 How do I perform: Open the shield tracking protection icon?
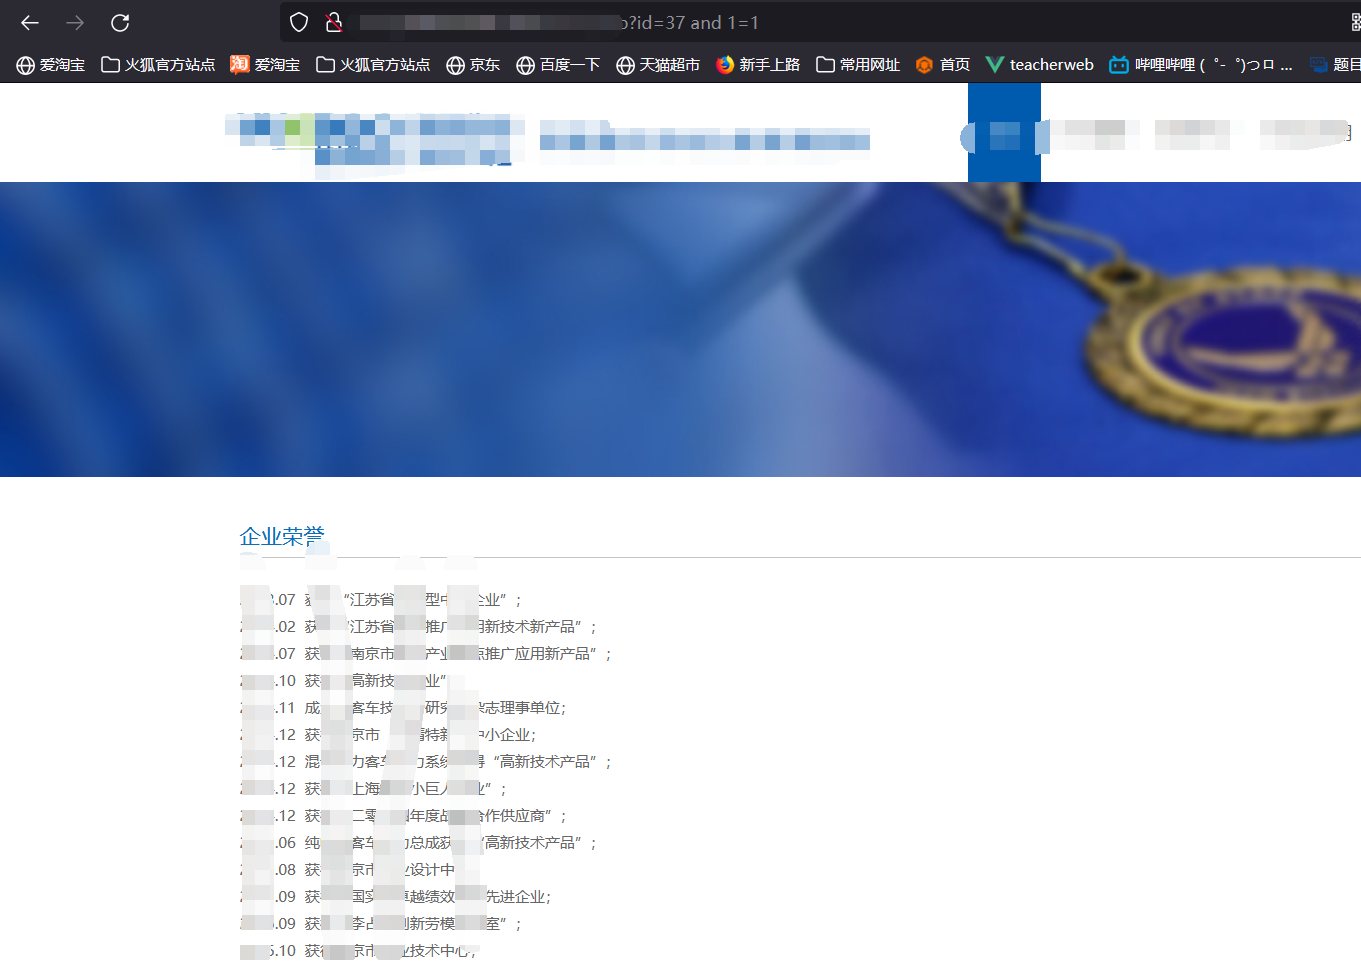click(299, 22)
